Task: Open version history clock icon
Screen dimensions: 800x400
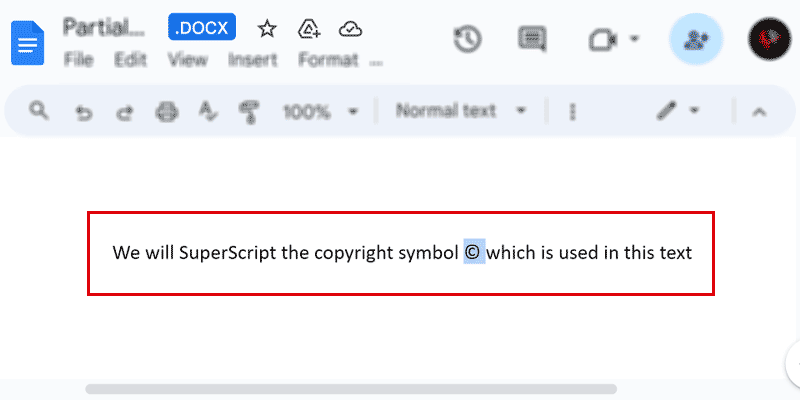Action: [468, 39]
